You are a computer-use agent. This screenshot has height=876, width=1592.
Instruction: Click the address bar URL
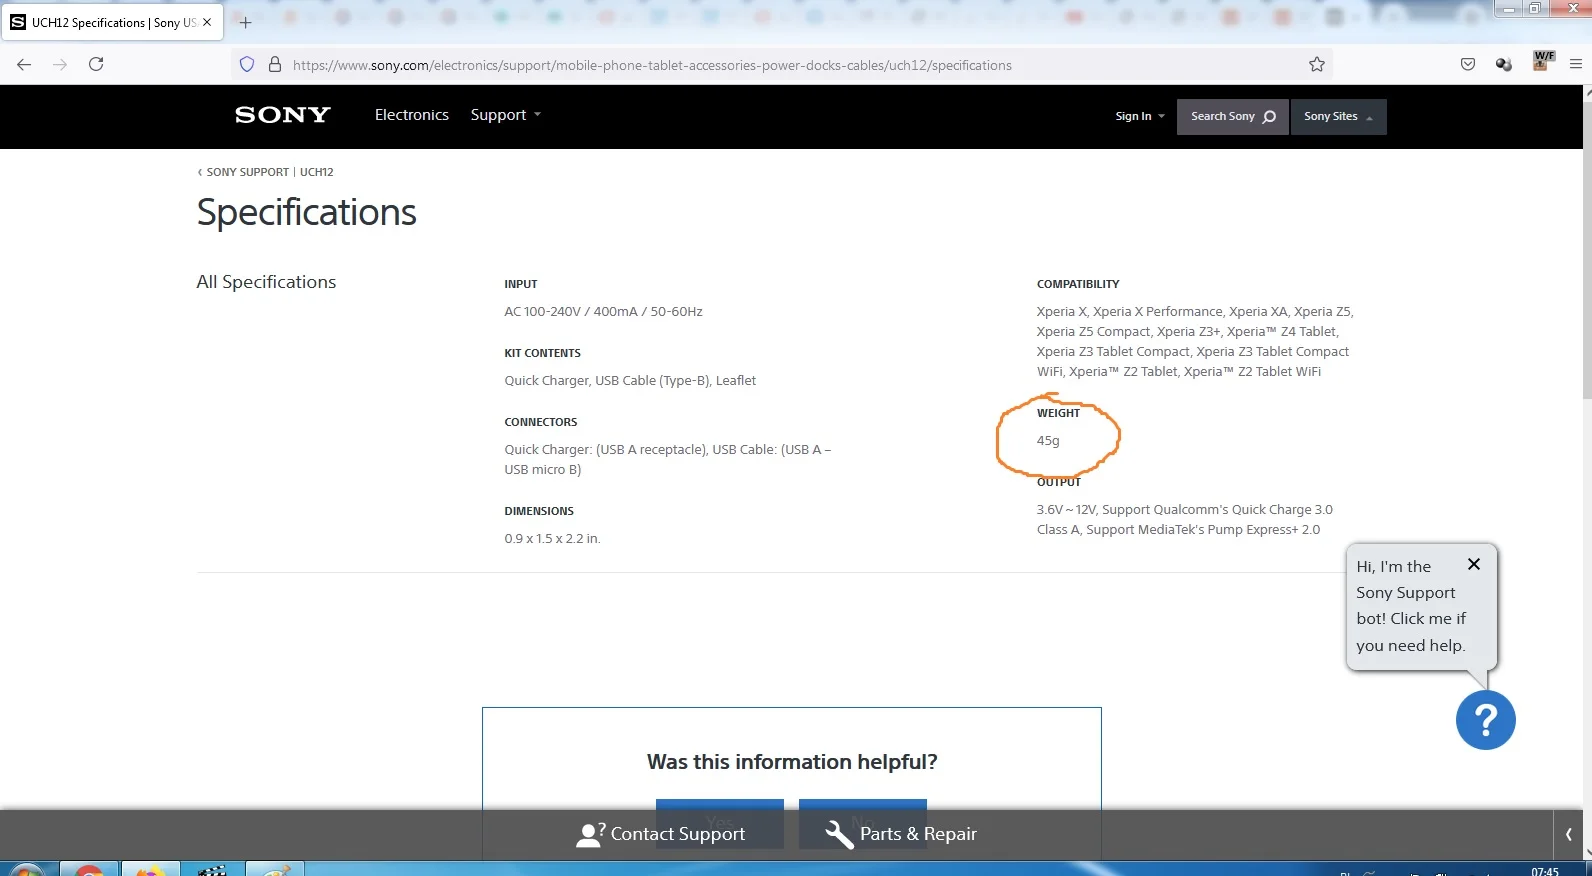coord(652,65)
